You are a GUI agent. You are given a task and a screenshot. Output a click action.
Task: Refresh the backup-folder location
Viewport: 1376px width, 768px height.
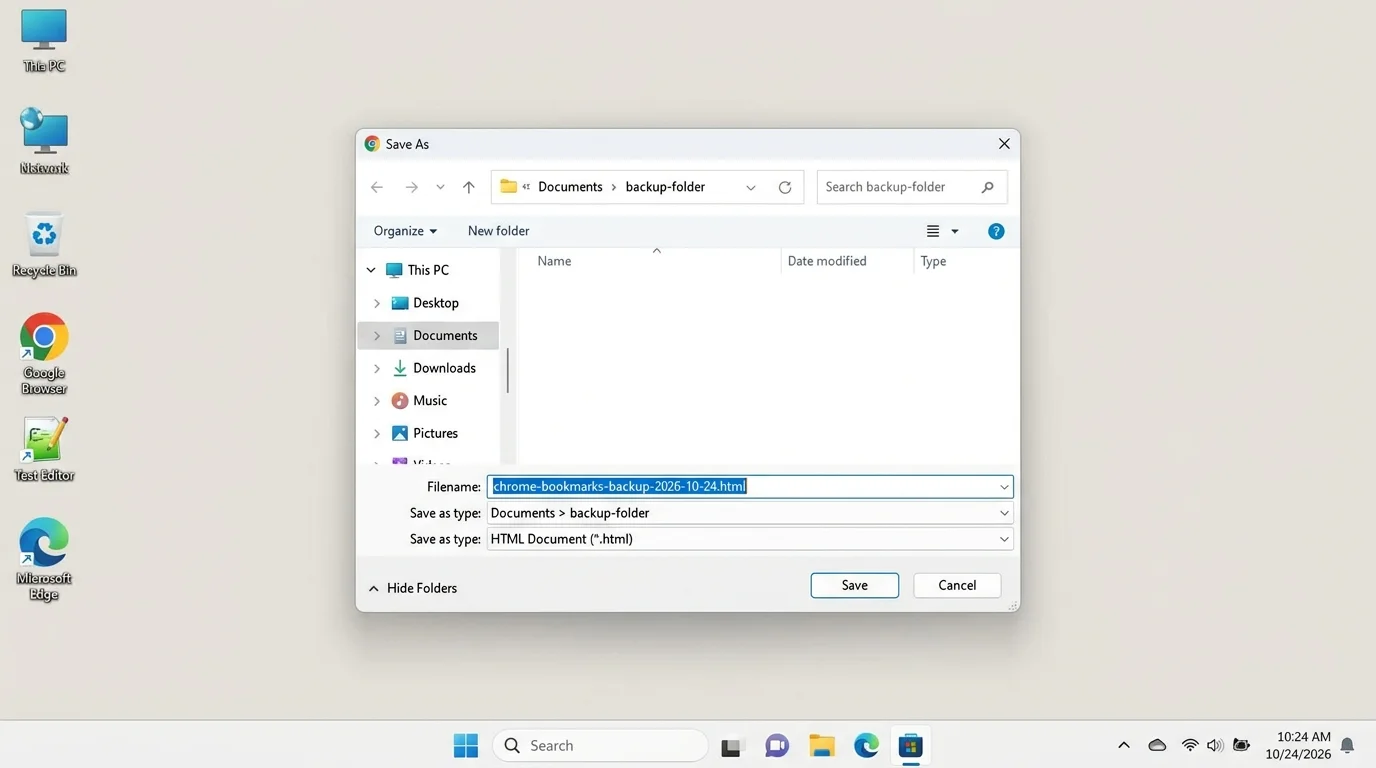click(785, 187)
